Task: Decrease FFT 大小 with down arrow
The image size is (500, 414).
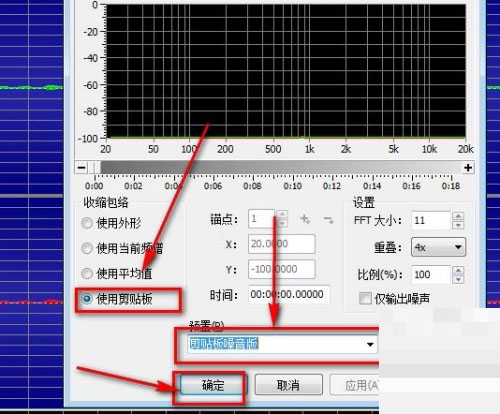Action: click(458, 225)
